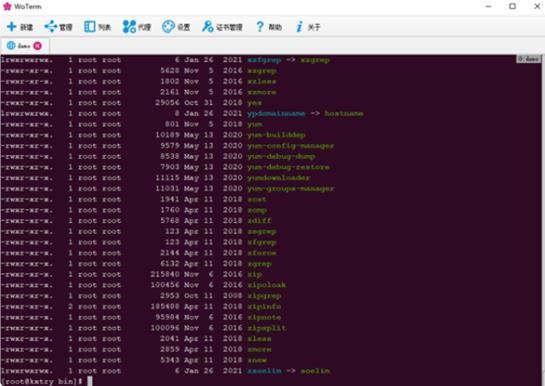The image size is (545, 386).
Task: Open Settings palette icon
Action: [168, 26]
